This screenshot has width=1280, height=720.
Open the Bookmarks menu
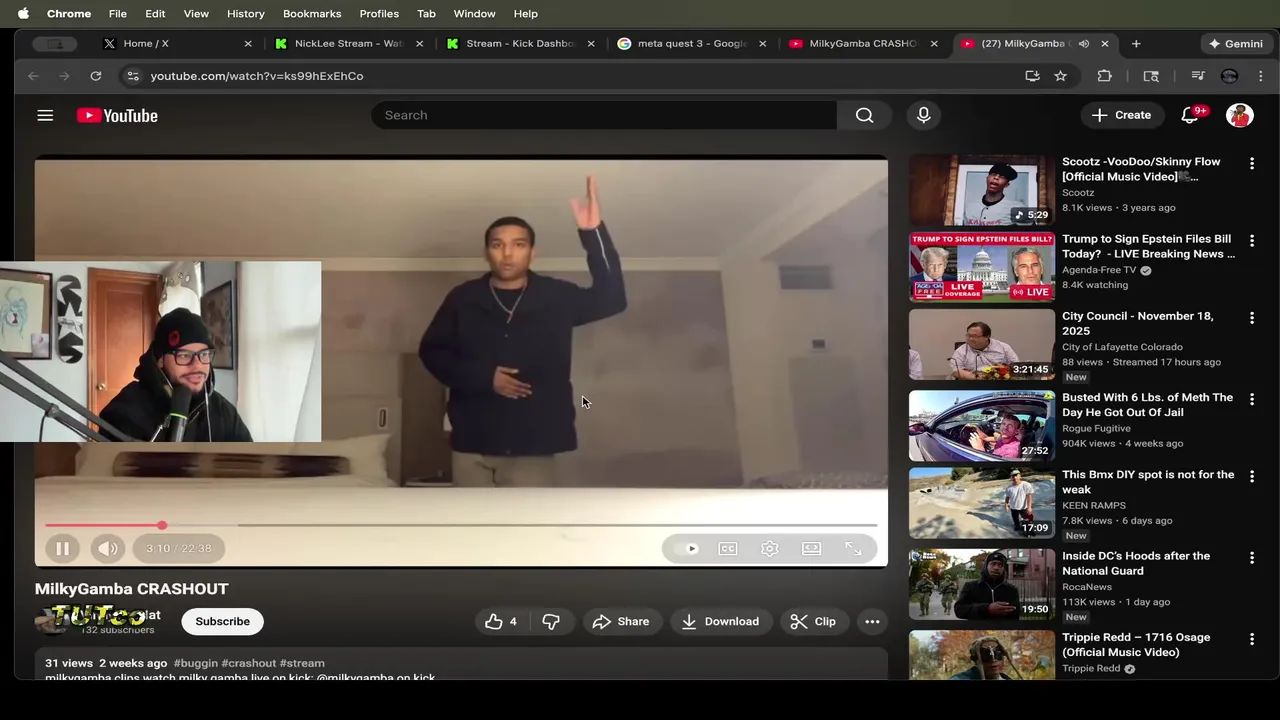point(312,13)
